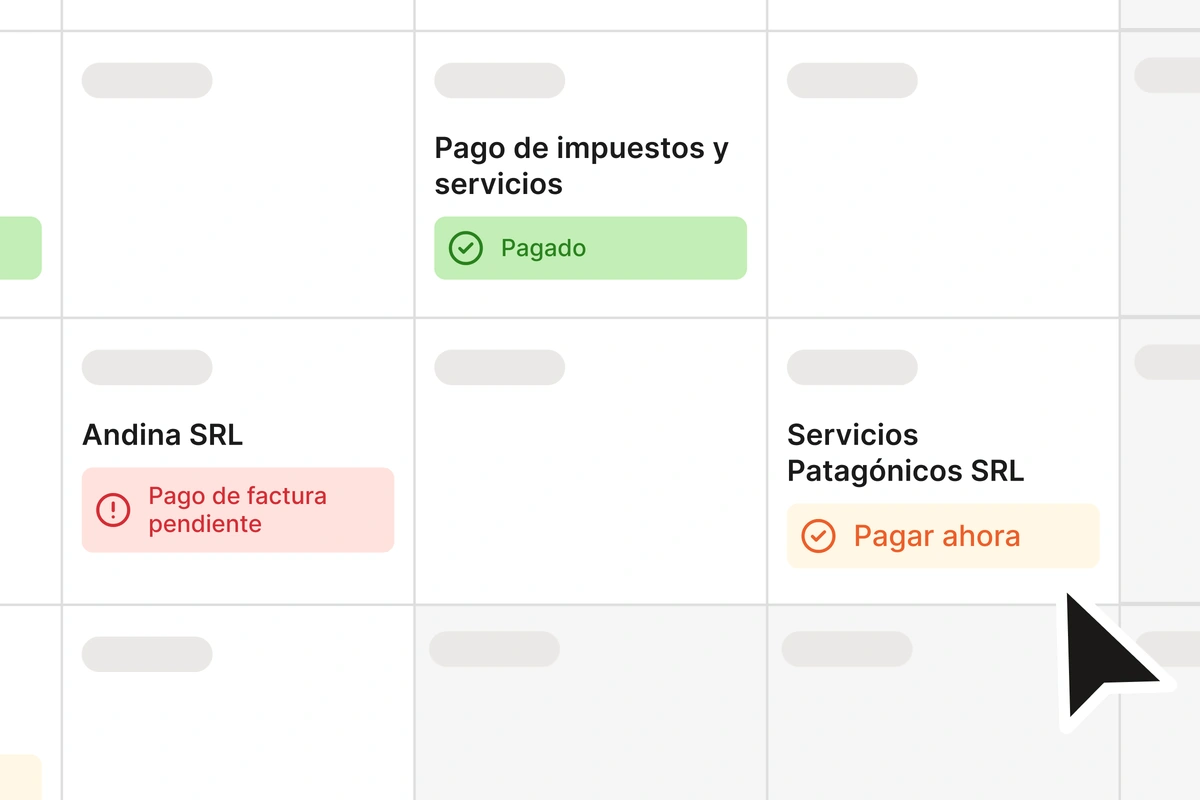1200x800 pixels.
Task: Click the date placeholder in the bottom-middle gray cell
Action: [494, 649]
